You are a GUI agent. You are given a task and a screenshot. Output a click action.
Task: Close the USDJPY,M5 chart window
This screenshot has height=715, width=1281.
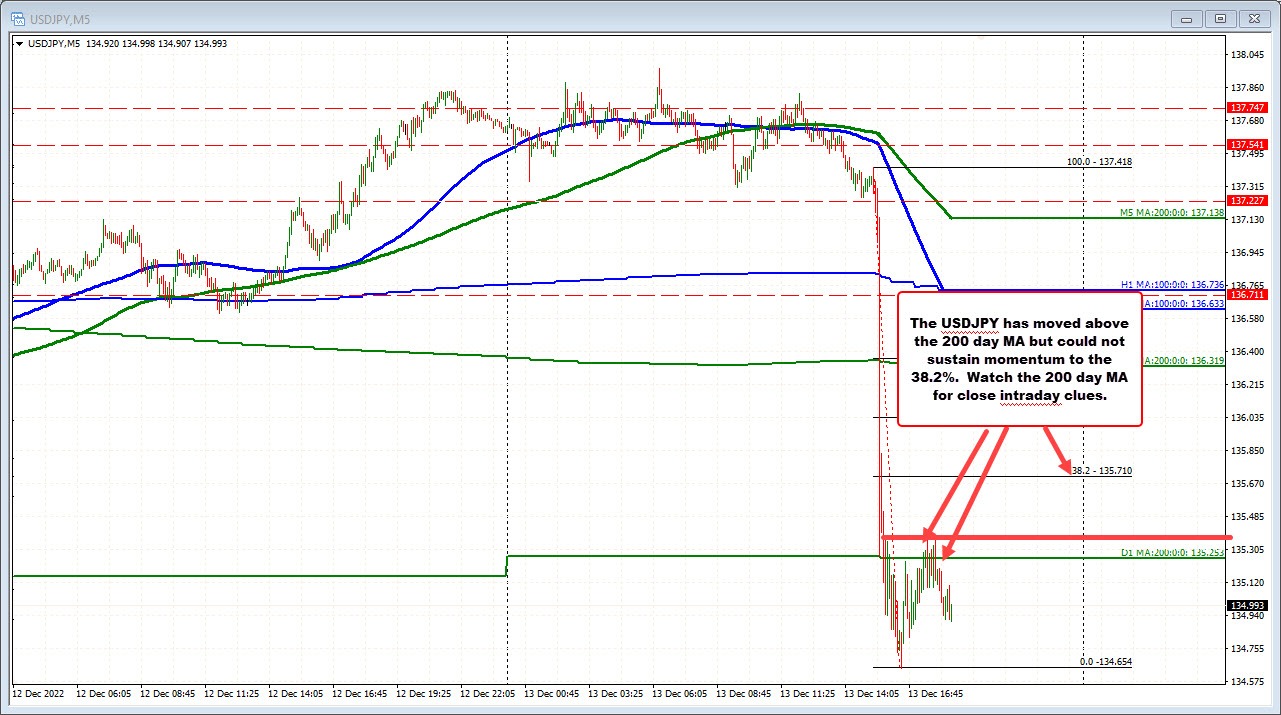(x=1253, y=18)
